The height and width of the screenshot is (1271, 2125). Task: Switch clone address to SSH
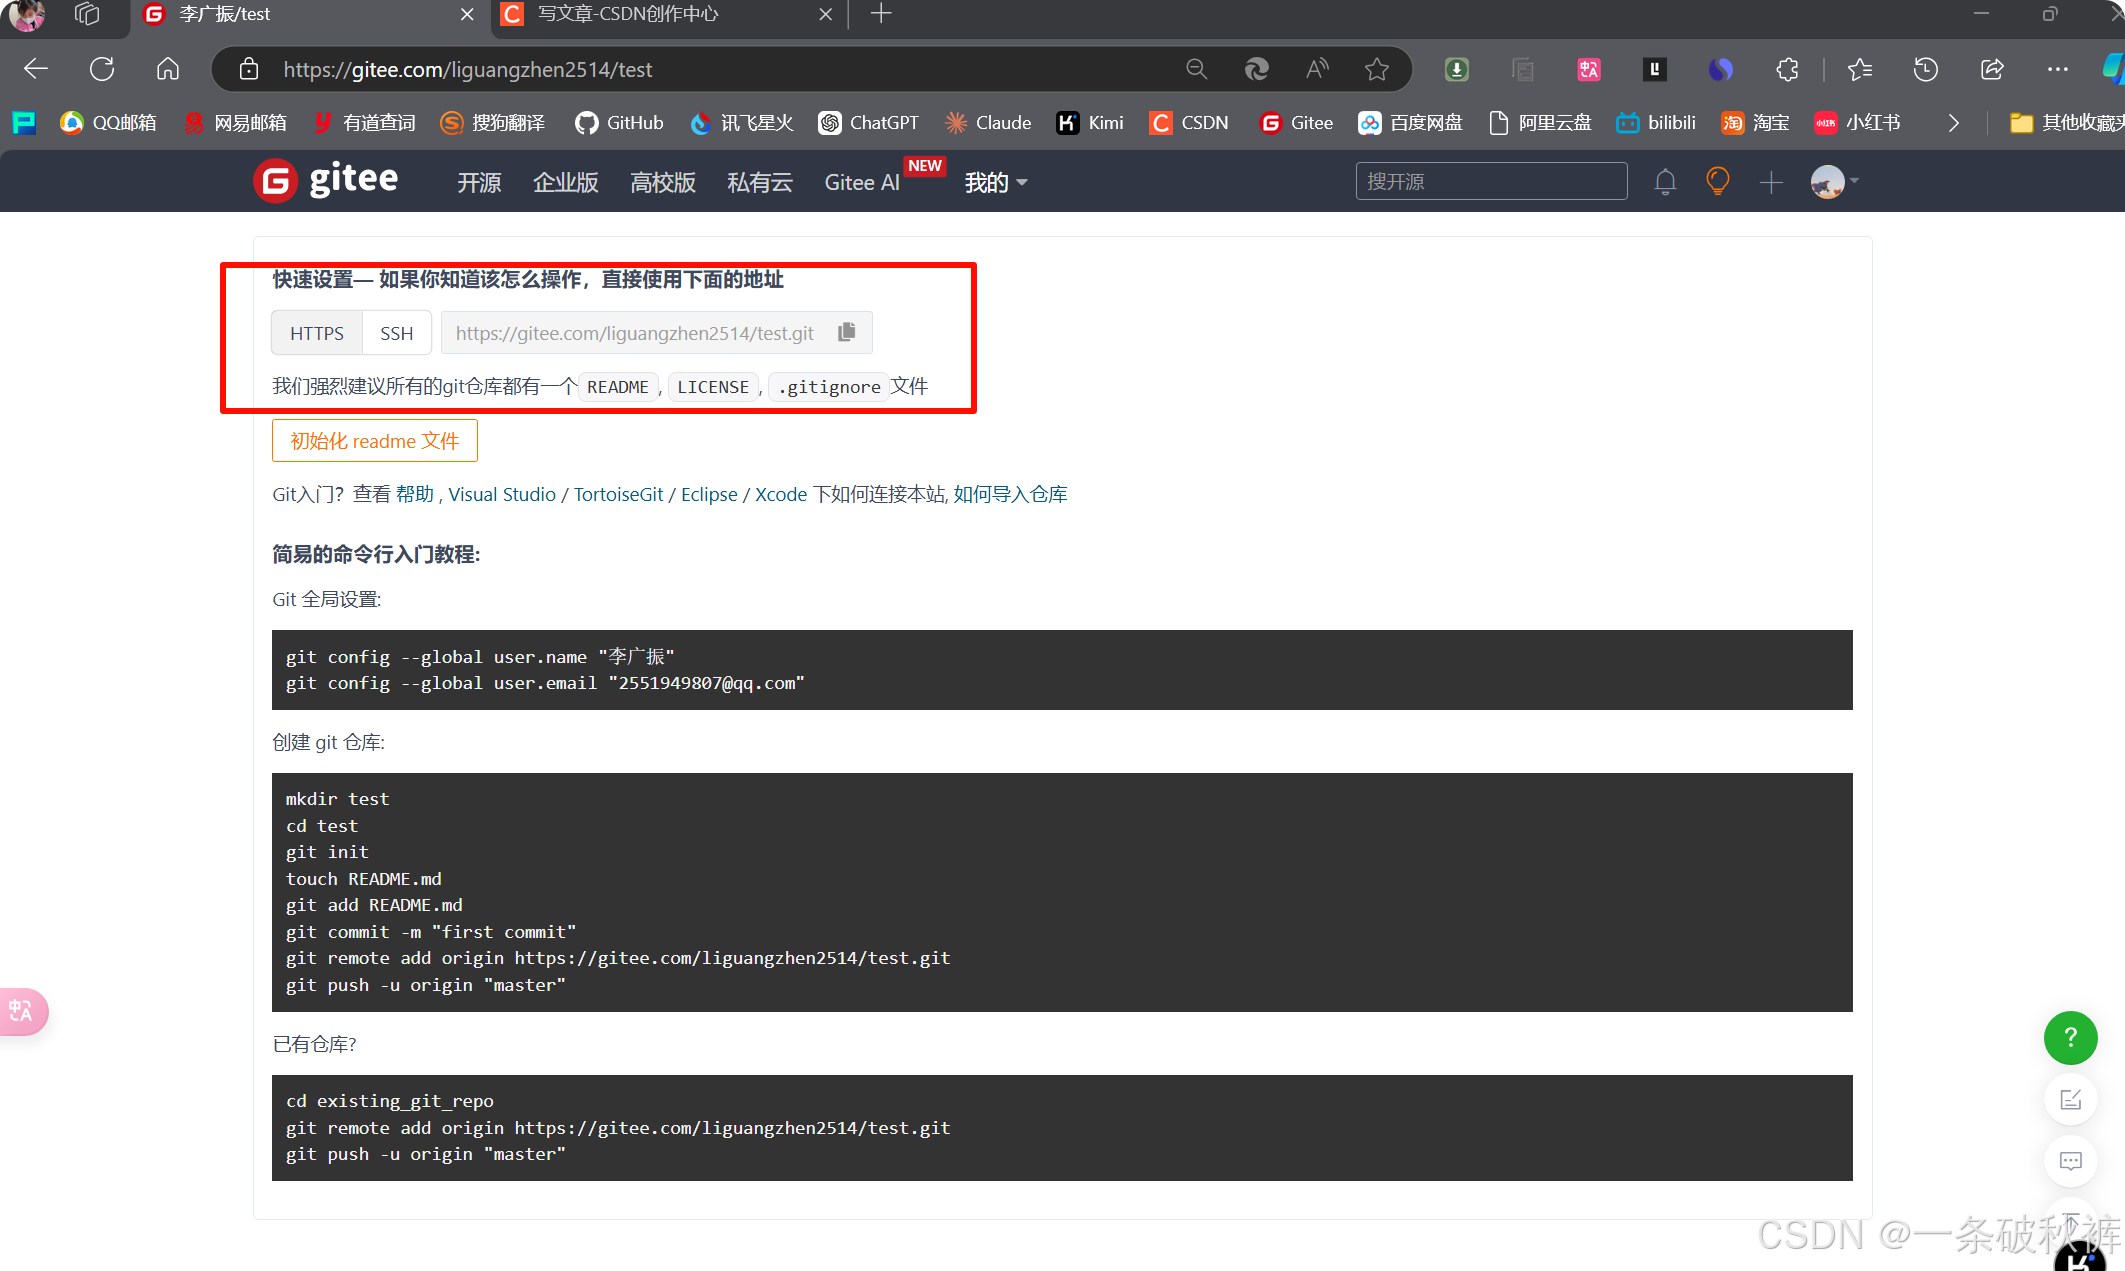tap(396, 333)
